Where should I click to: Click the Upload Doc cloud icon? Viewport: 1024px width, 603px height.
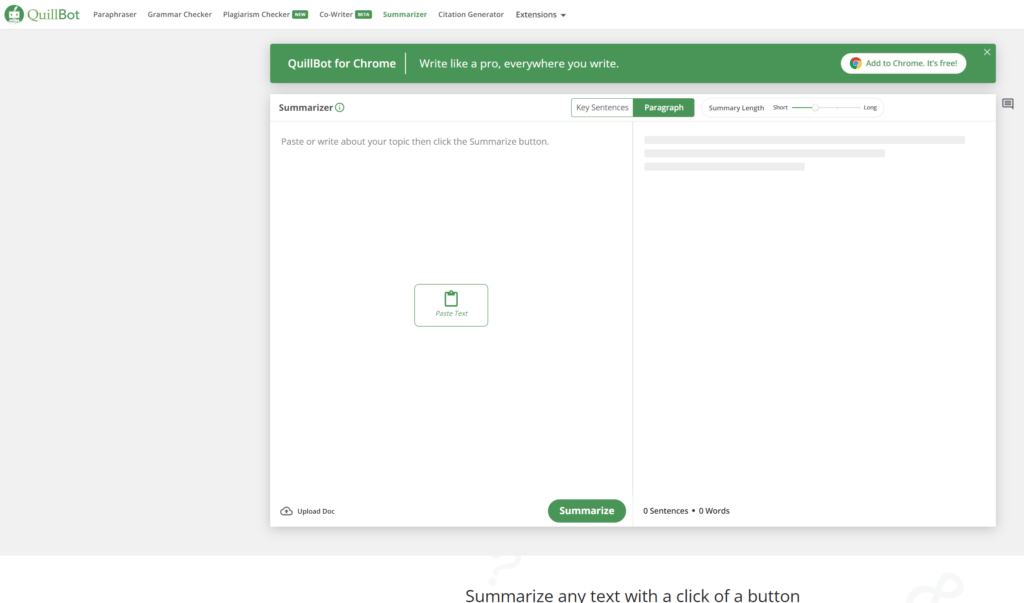pos(286,511)
